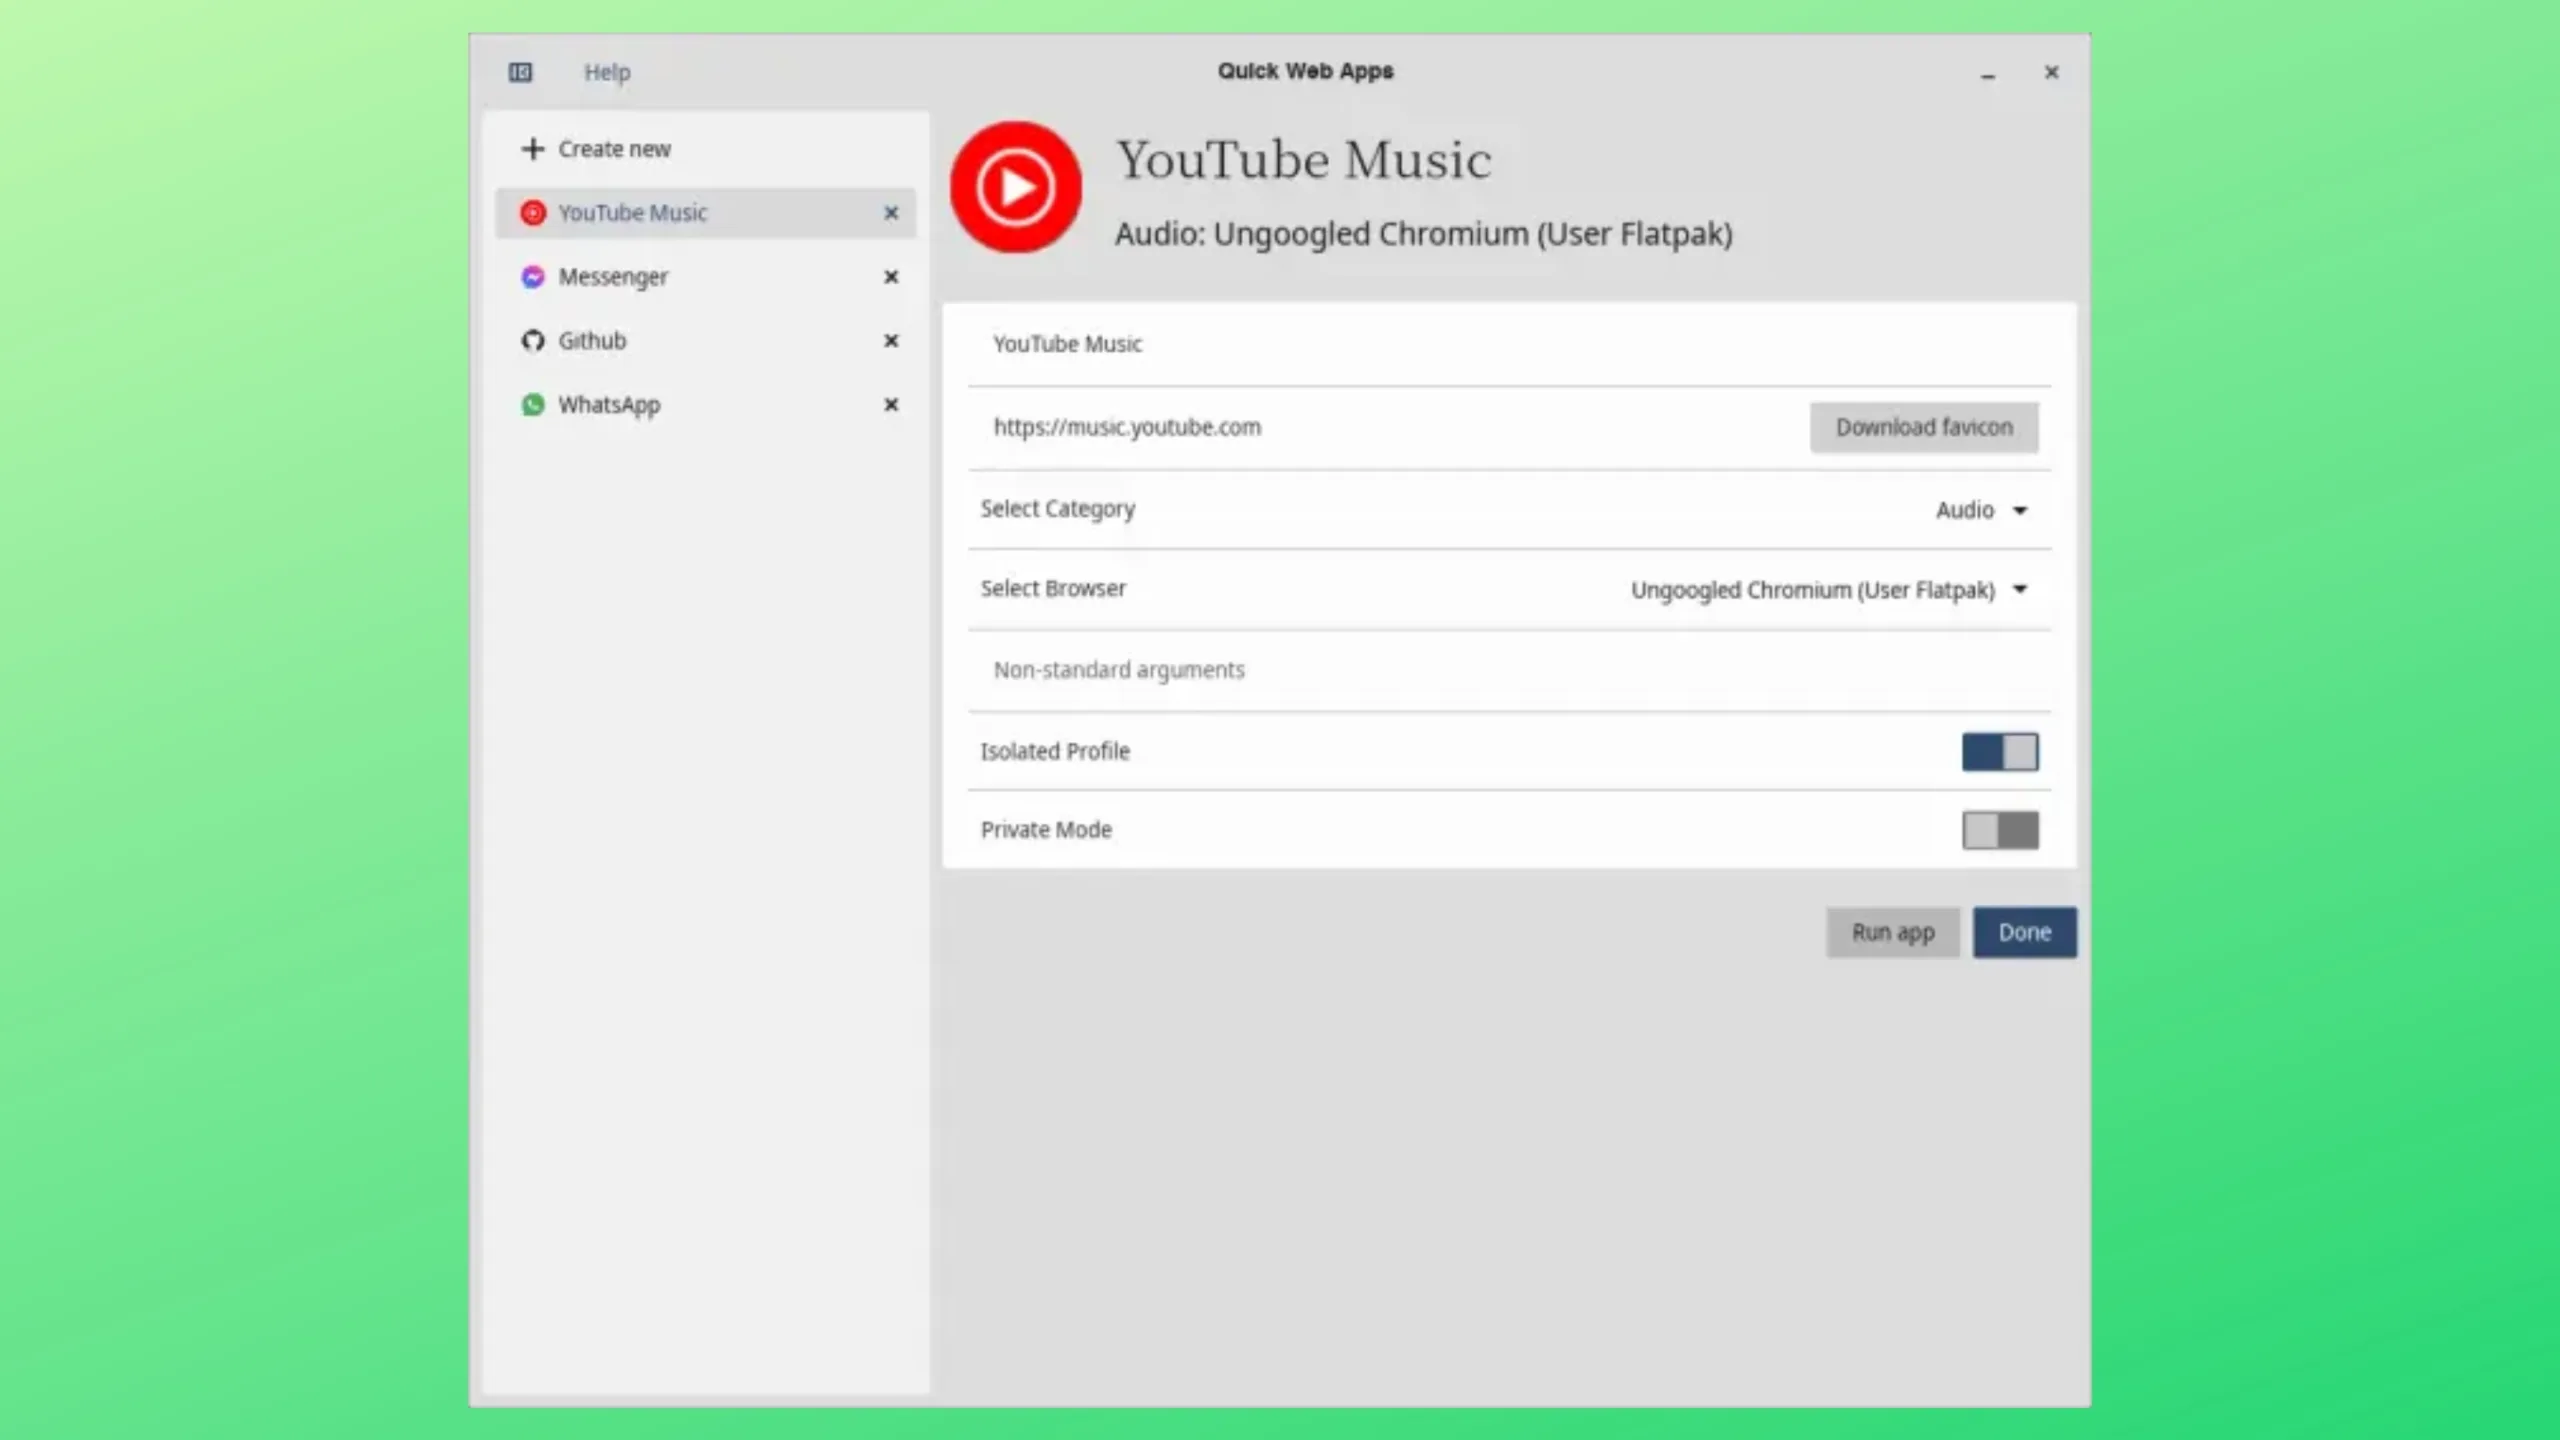
Task: Click the Messenger app icon
Action: 533,277
